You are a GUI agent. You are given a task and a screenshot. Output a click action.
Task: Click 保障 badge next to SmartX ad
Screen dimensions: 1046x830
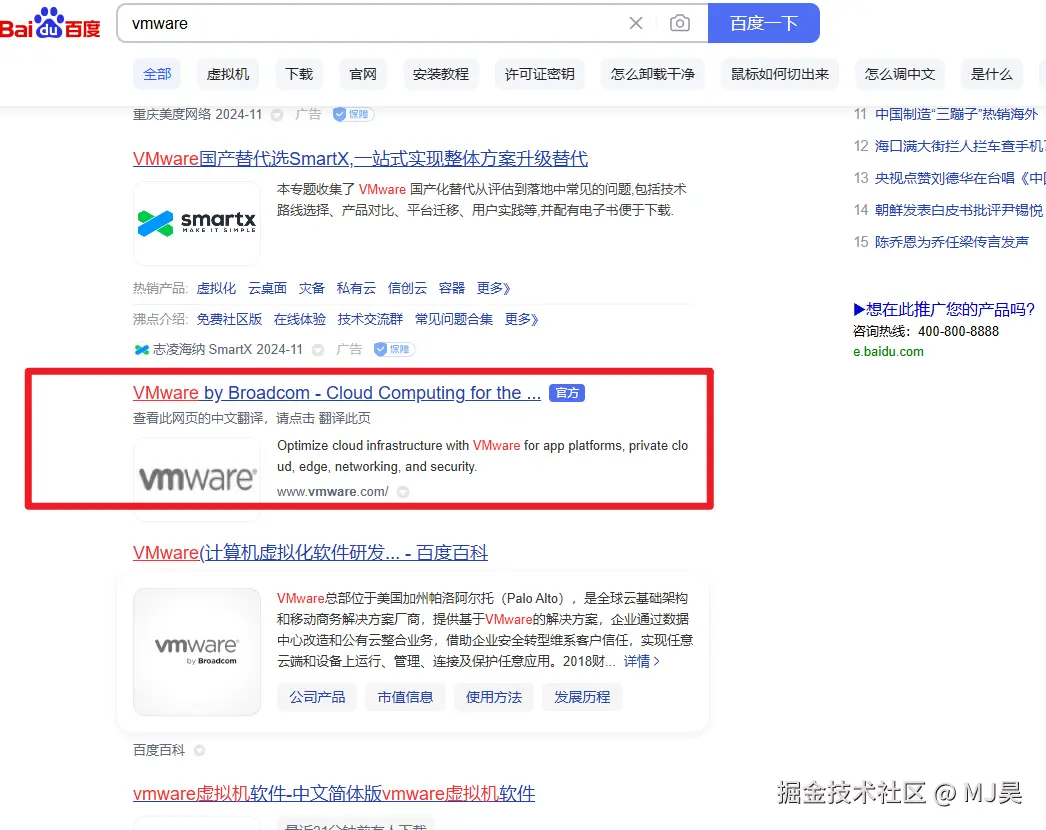click(394, 349)
